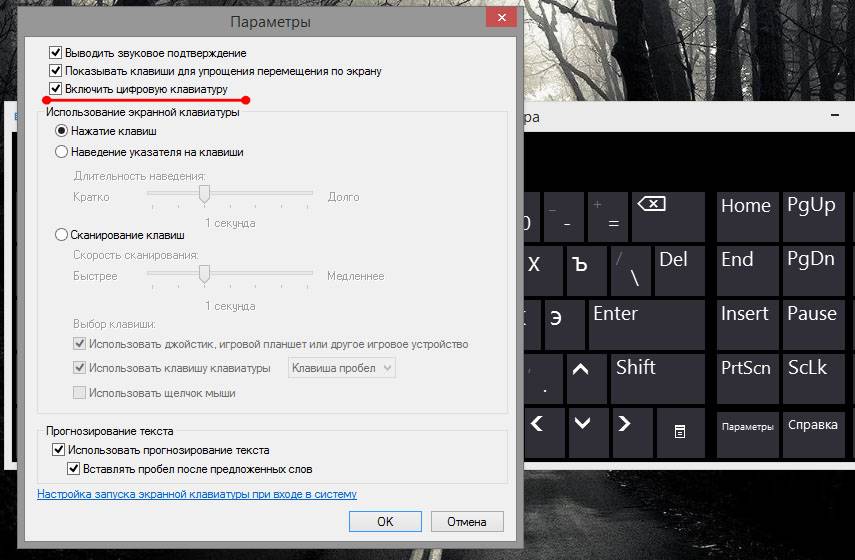Viewport: 855px width, 560px height.
Task: Toggle 'Использовать прогнозирование текста' checkbox
Action: click(x=58, y=450)
